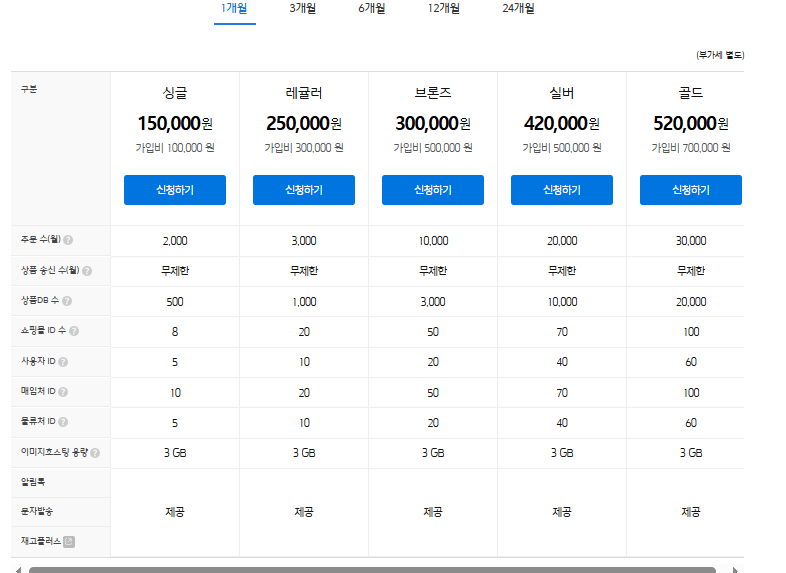786x573 pixels.
Task: Click the horizontal scrollbar thumb under the table
Action: (x=372, y=570)
